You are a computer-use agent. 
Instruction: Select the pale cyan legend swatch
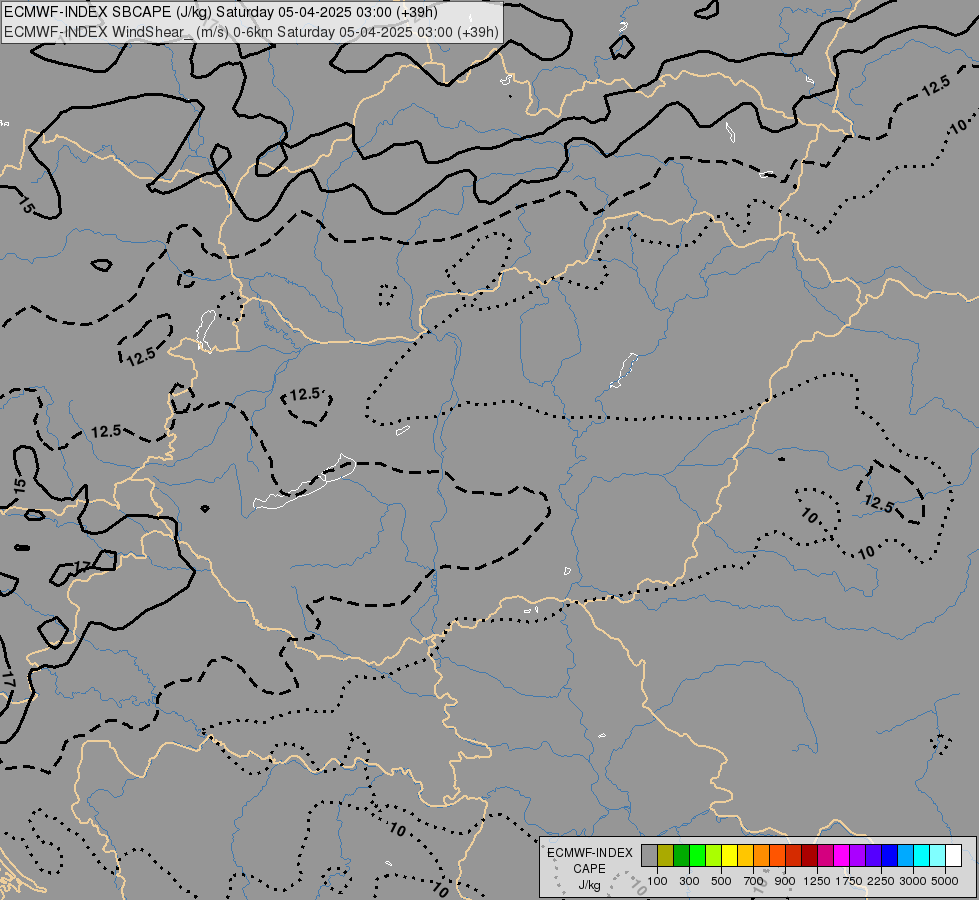pos(937,856)
